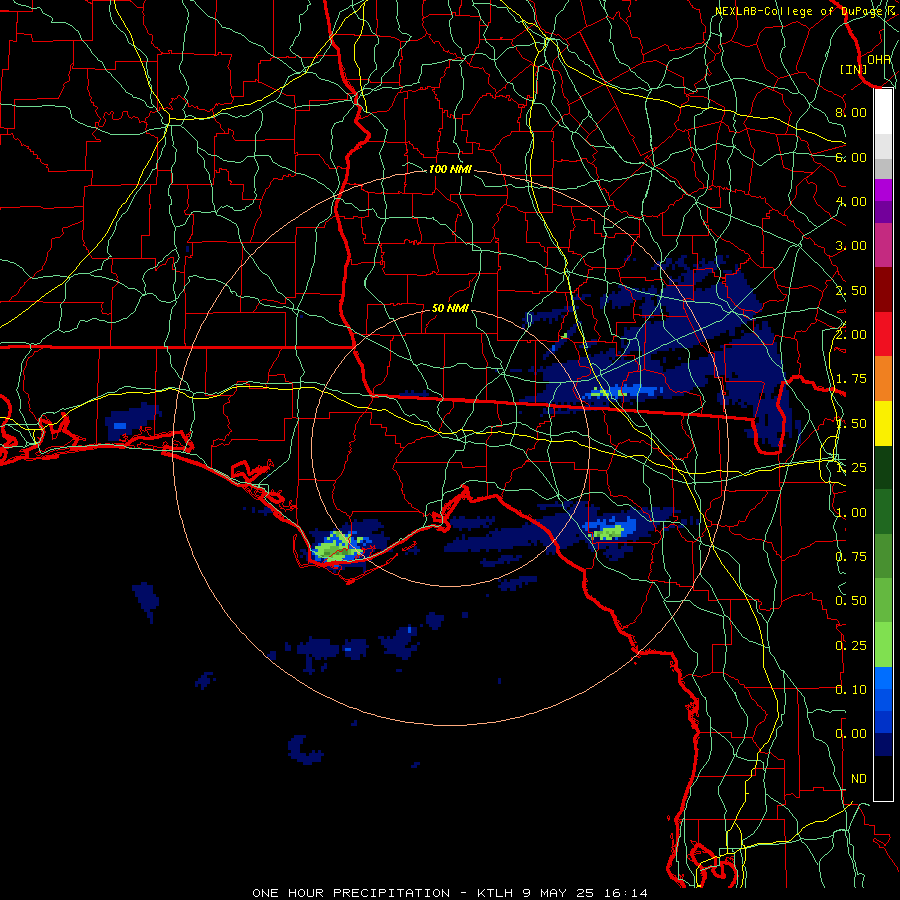The image size is (900, 900).
Task: Click the 3.00 legend value
Action: coord(851,246)
